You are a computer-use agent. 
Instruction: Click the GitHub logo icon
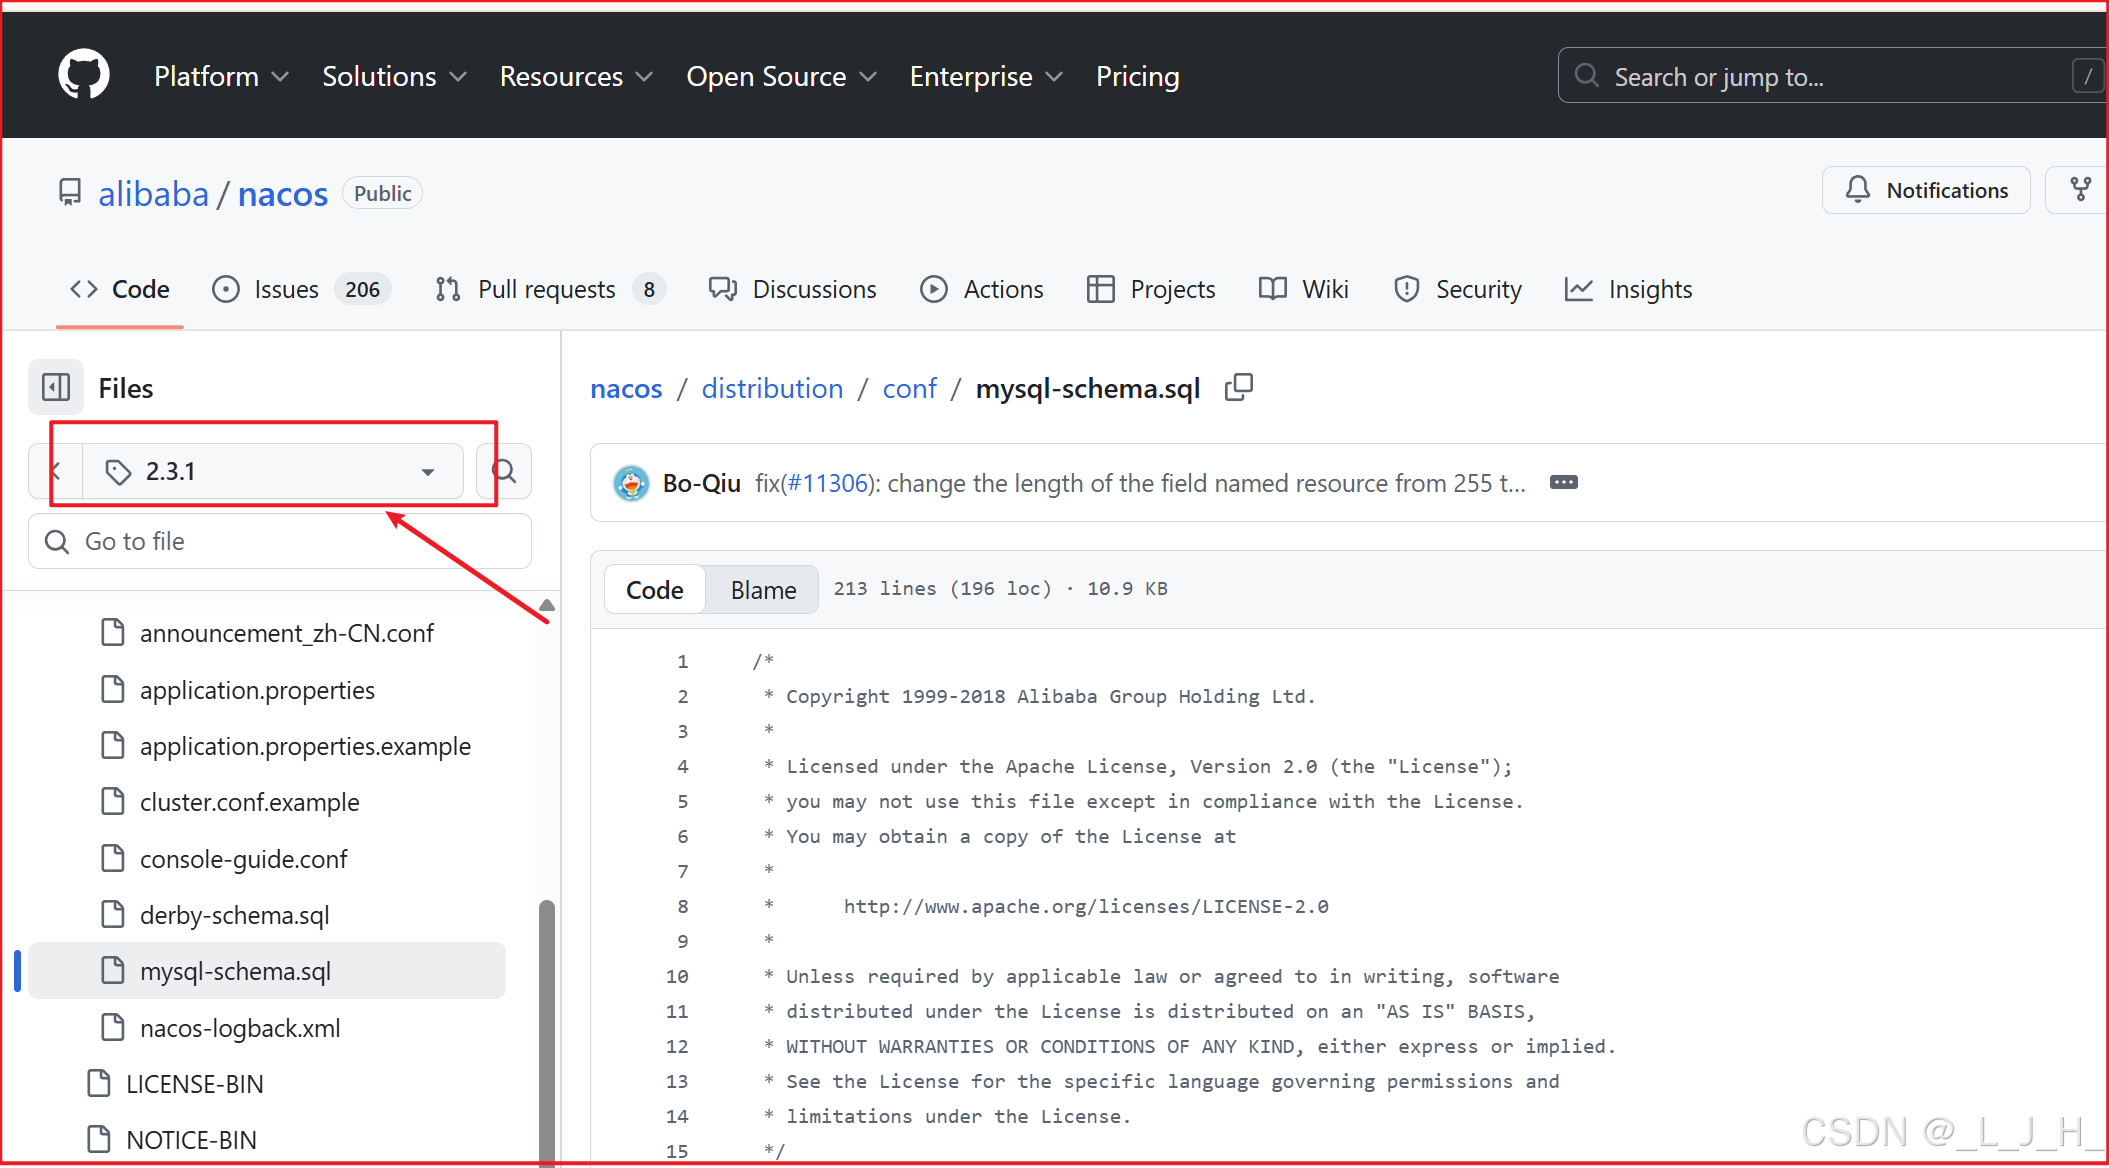pos(84,75)
